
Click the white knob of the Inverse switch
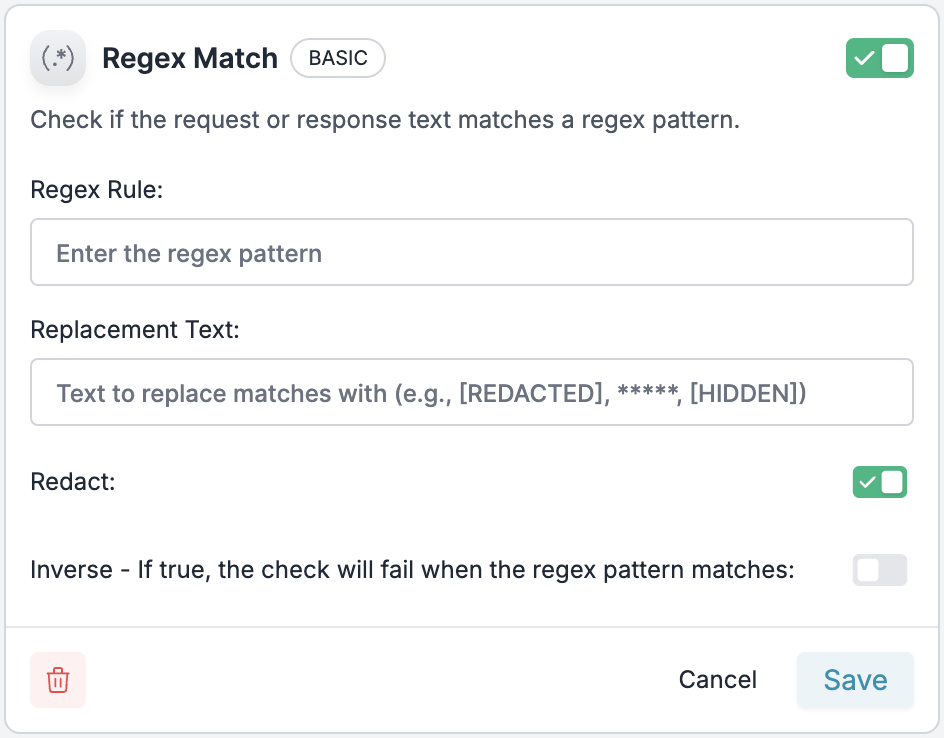tap(868, 570)
